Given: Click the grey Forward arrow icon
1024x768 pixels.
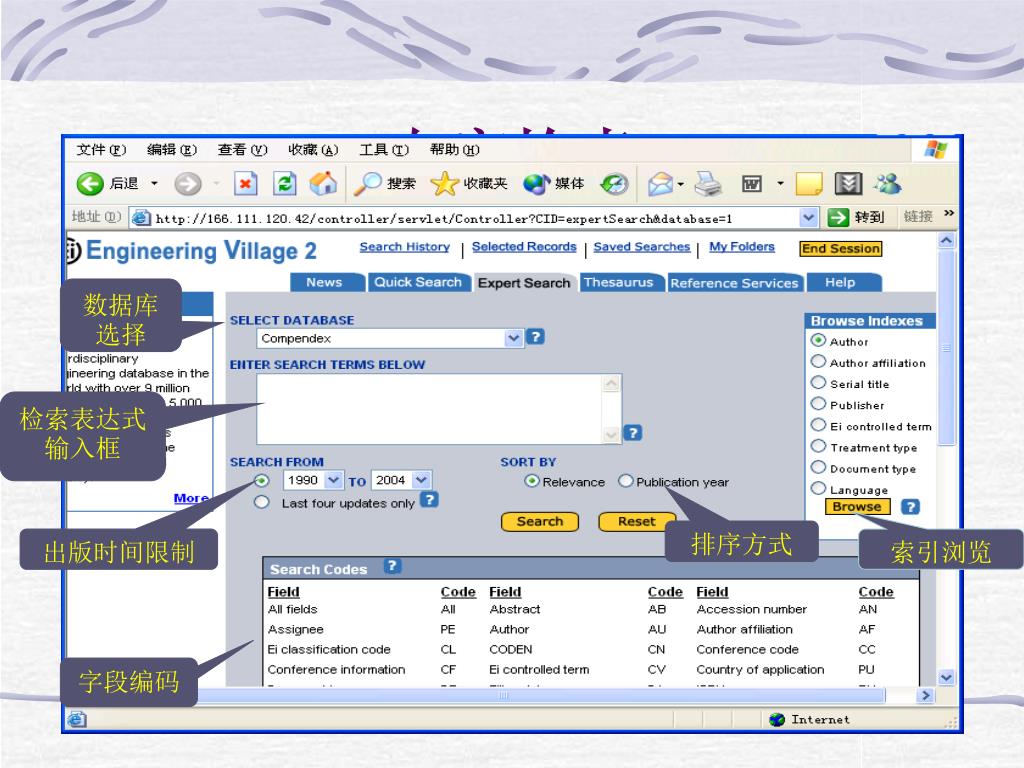Looking at the screenshot, I should [x=187, y=184].
